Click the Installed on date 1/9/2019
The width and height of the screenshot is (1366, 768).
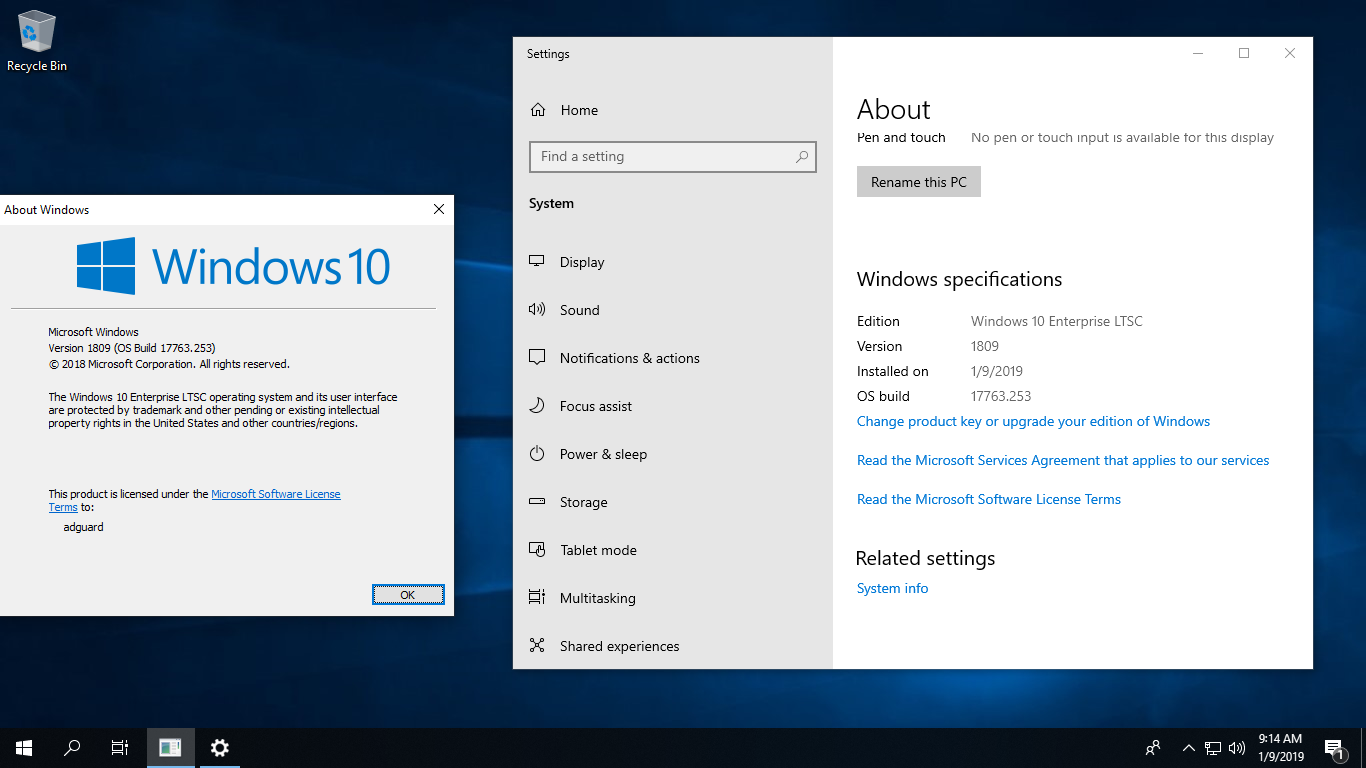tap(997, 372)
